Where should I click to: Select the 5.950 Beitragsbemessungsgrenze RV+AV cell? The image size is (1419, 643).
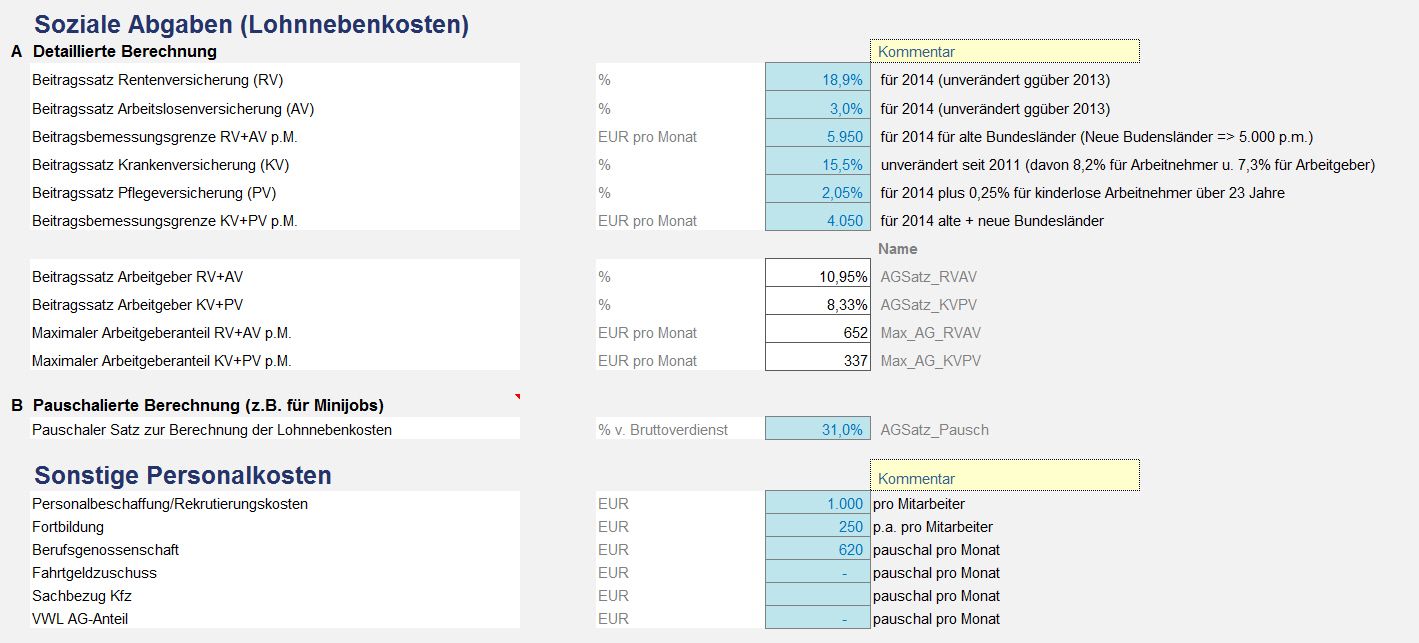point(817,136)
